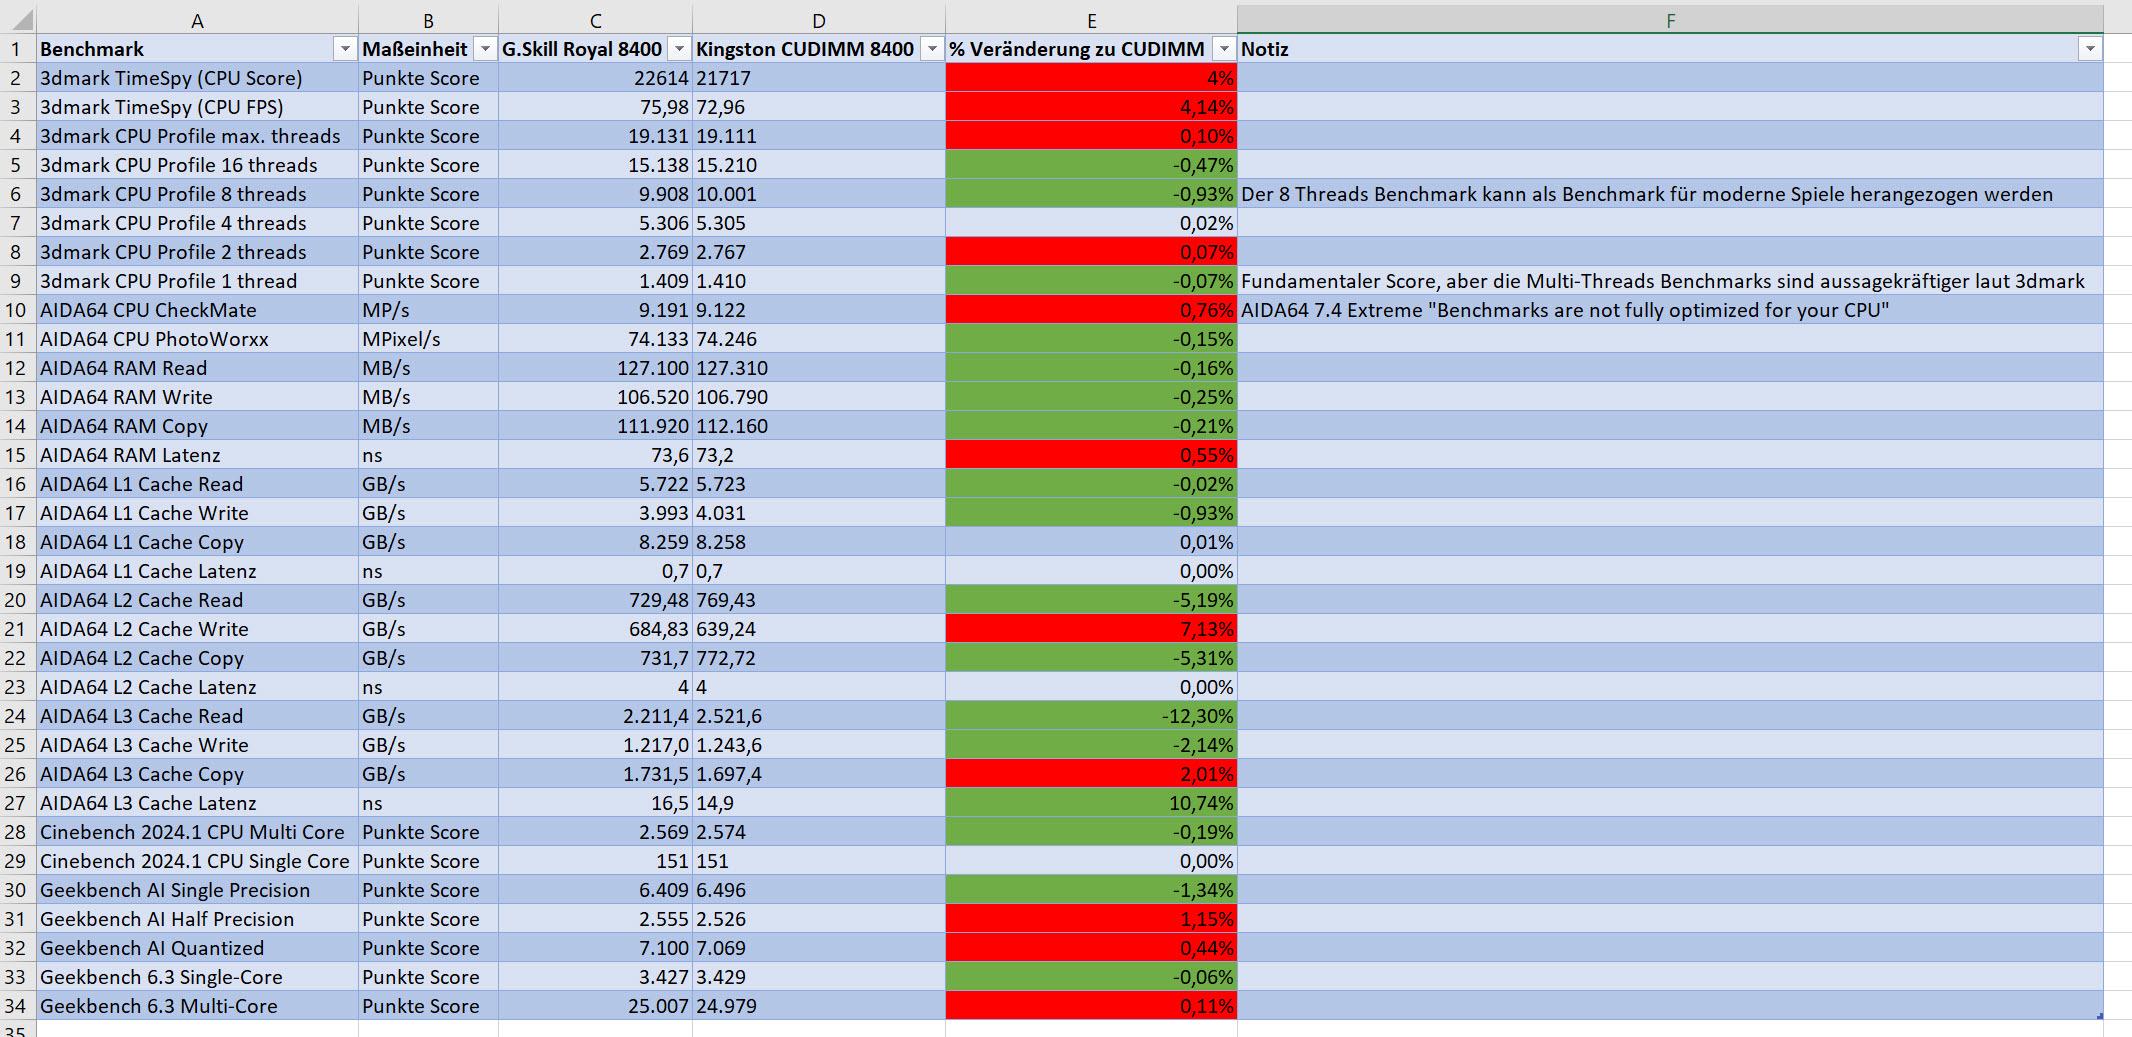This screenshot has width=2132, height=1037.
Task: Select the green "-12,30%" change cell
Action: click(1091, 716)
